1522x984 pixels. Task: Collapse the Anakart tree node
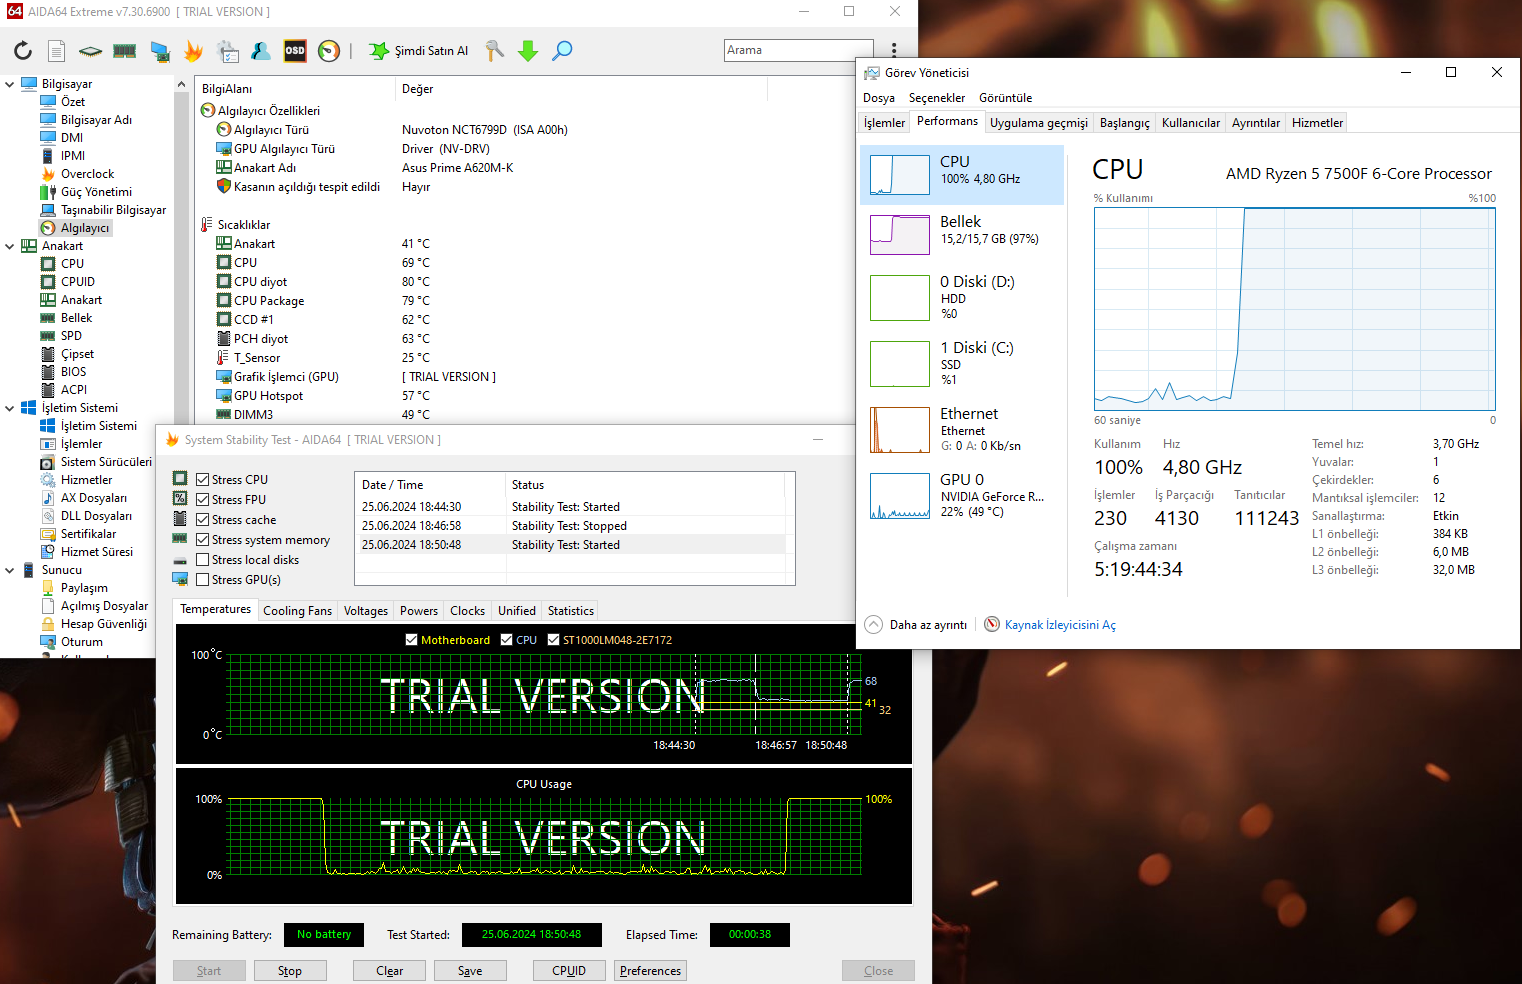tap(9, 246)
